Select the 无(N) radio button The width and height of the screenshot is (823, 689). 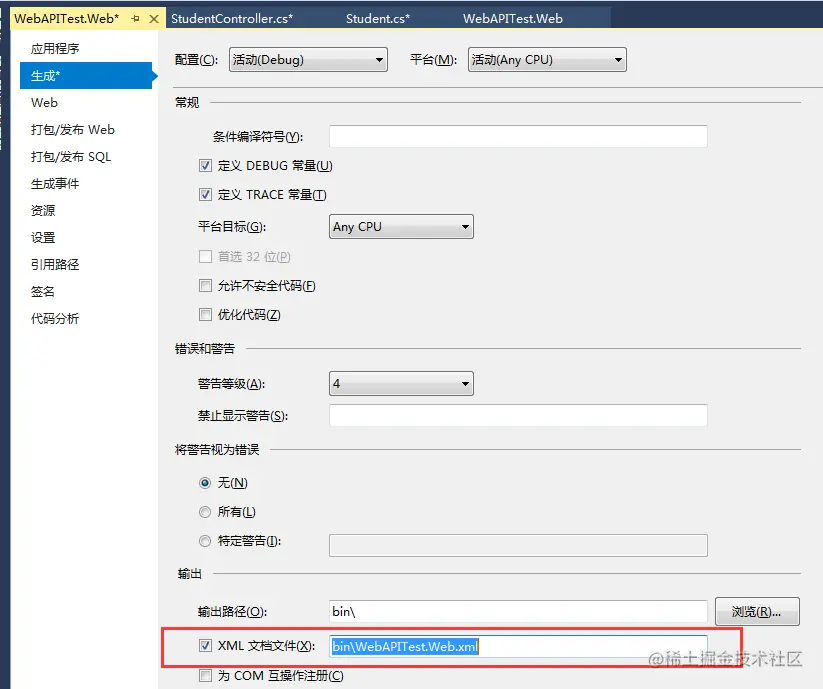[205, 483]
